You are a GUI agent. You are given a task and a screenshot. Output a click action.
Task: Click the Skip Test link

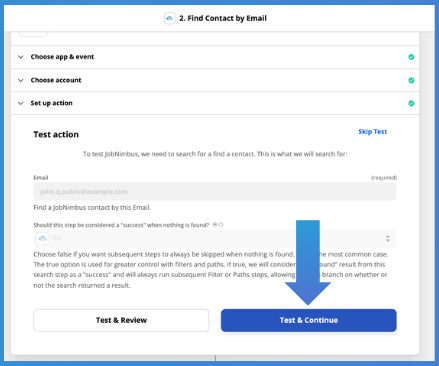373,132
